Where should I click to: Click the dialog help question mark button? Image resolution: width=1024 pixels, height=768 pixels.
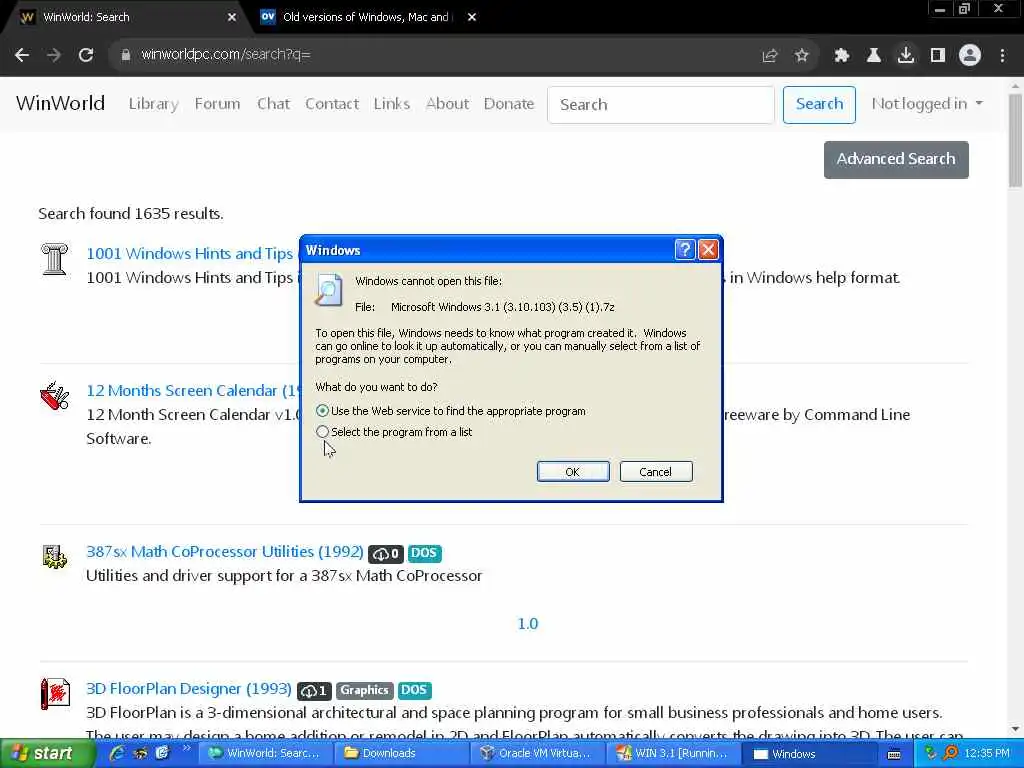(x=684, y=249)
